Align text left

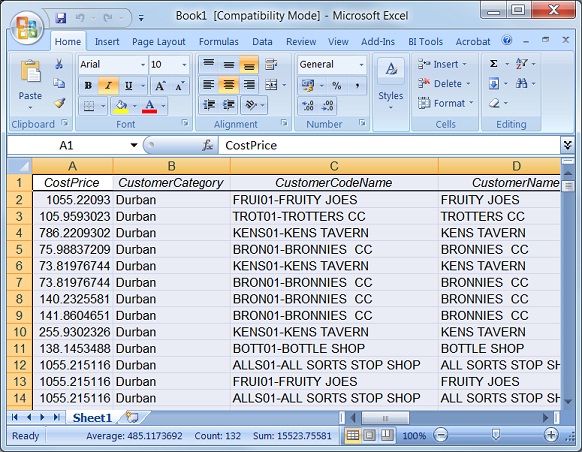click(x=209, y=85)
